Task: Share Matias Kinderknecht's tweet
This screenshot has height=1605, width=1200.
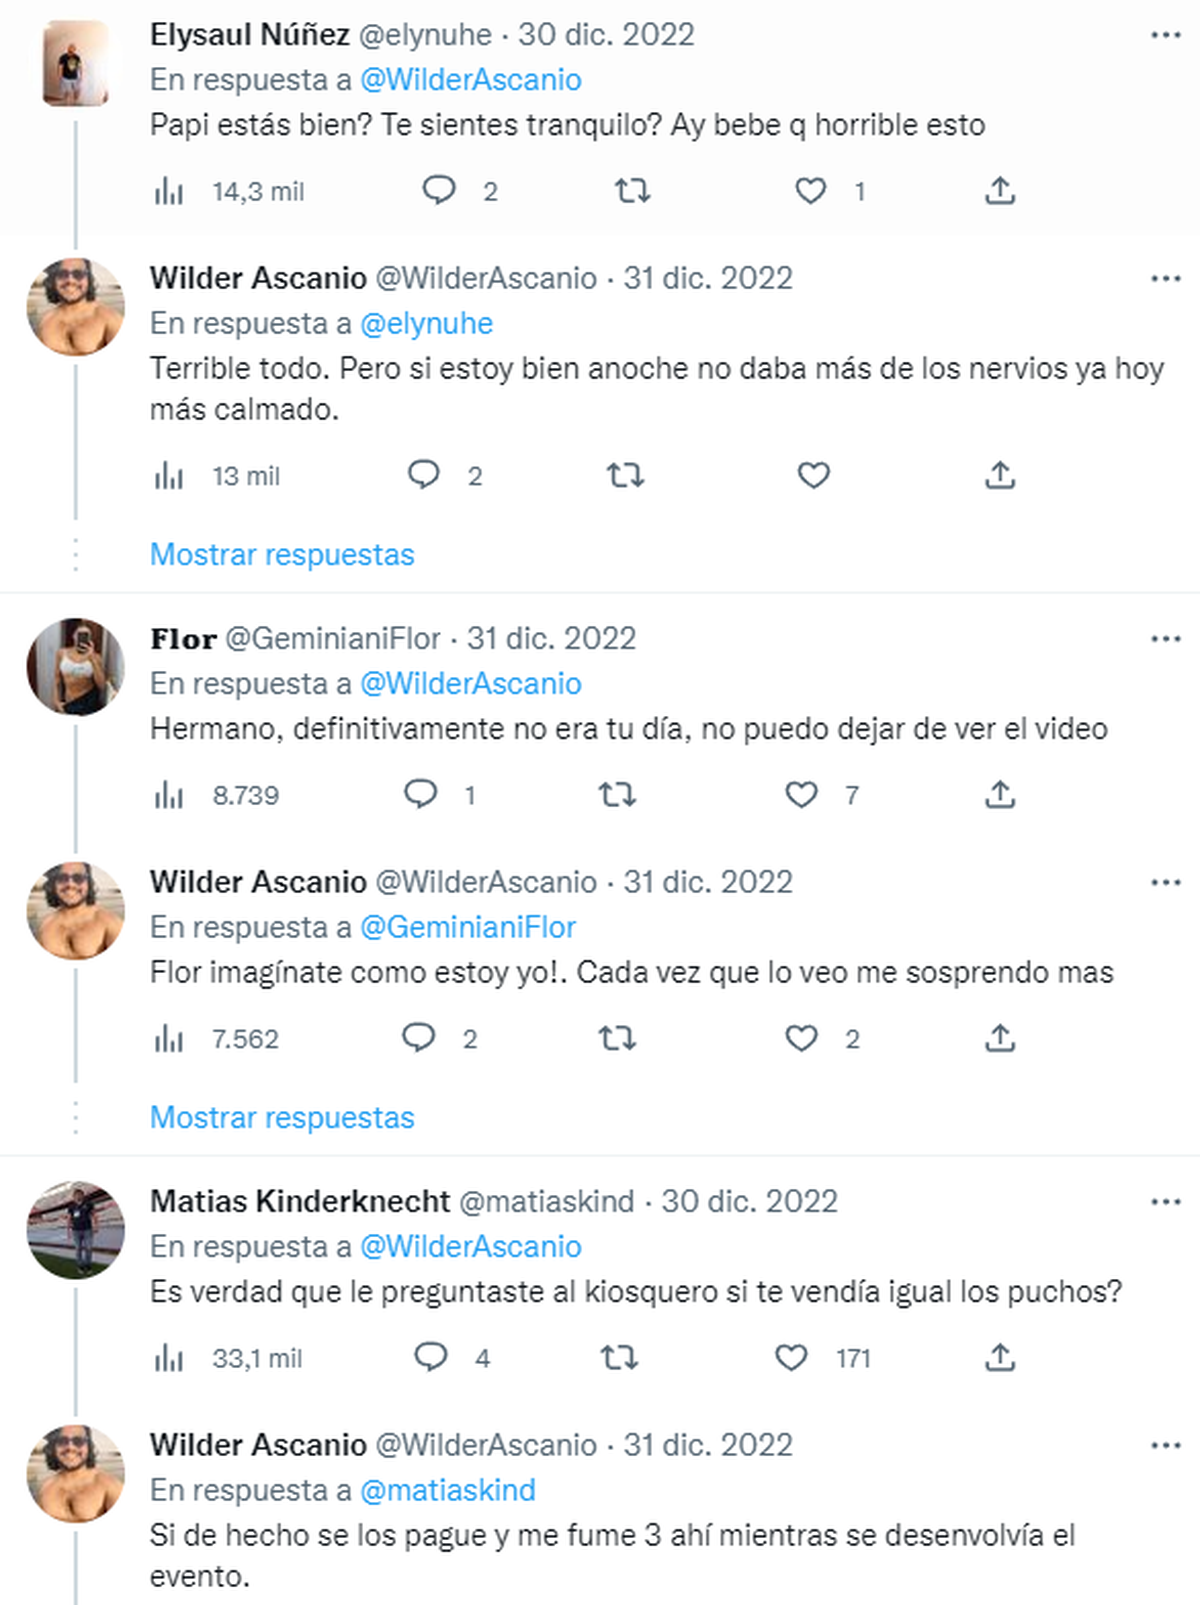Action: click(1000, 1357)
